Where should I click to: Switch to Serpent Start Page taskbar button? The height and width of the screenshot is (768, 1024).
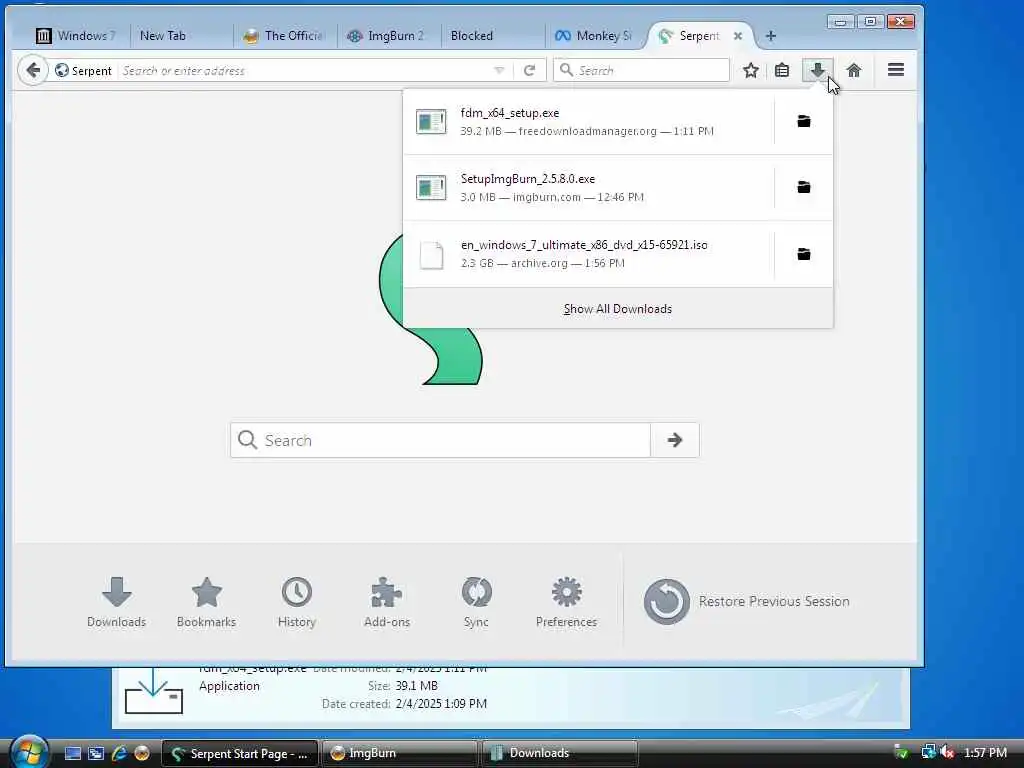point(240,753)
